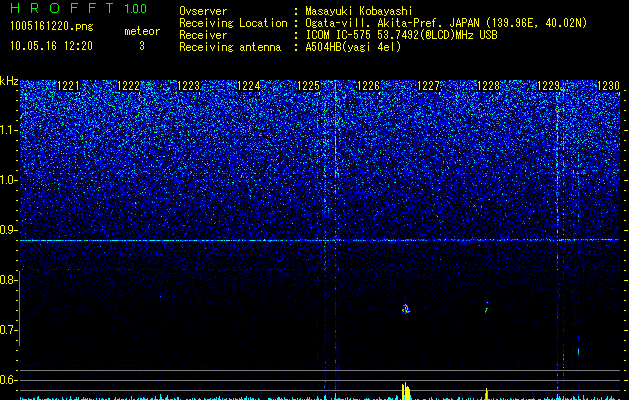Viewport: 629px width, 400px height.
Task: Click the 1227 time marker
Action: tap(428, 86)
